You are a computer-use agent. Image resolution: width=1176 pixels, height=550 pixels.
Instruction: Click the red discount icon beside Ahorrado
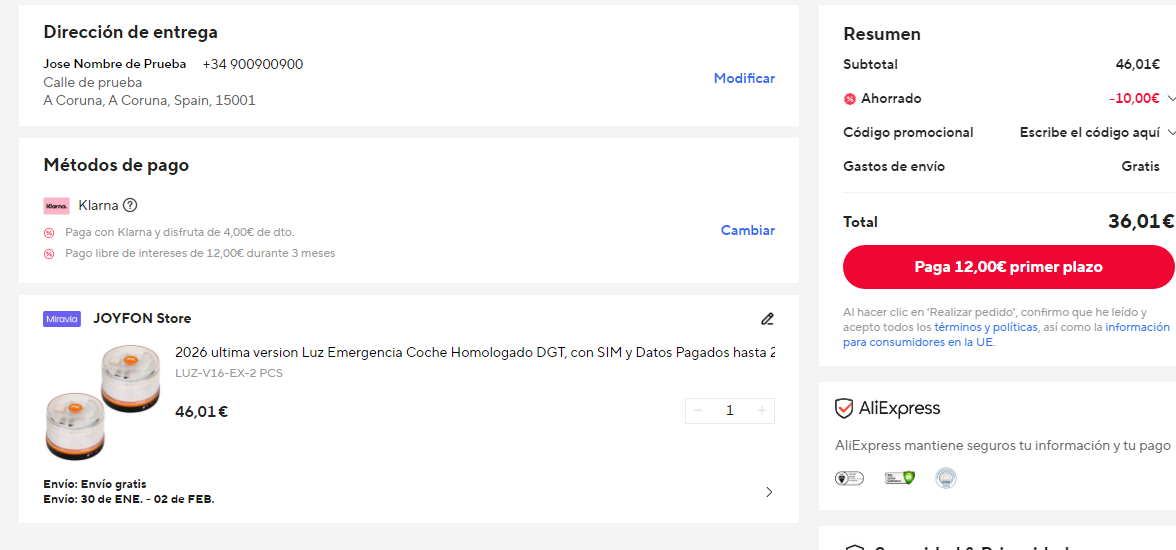click(850, 99)
